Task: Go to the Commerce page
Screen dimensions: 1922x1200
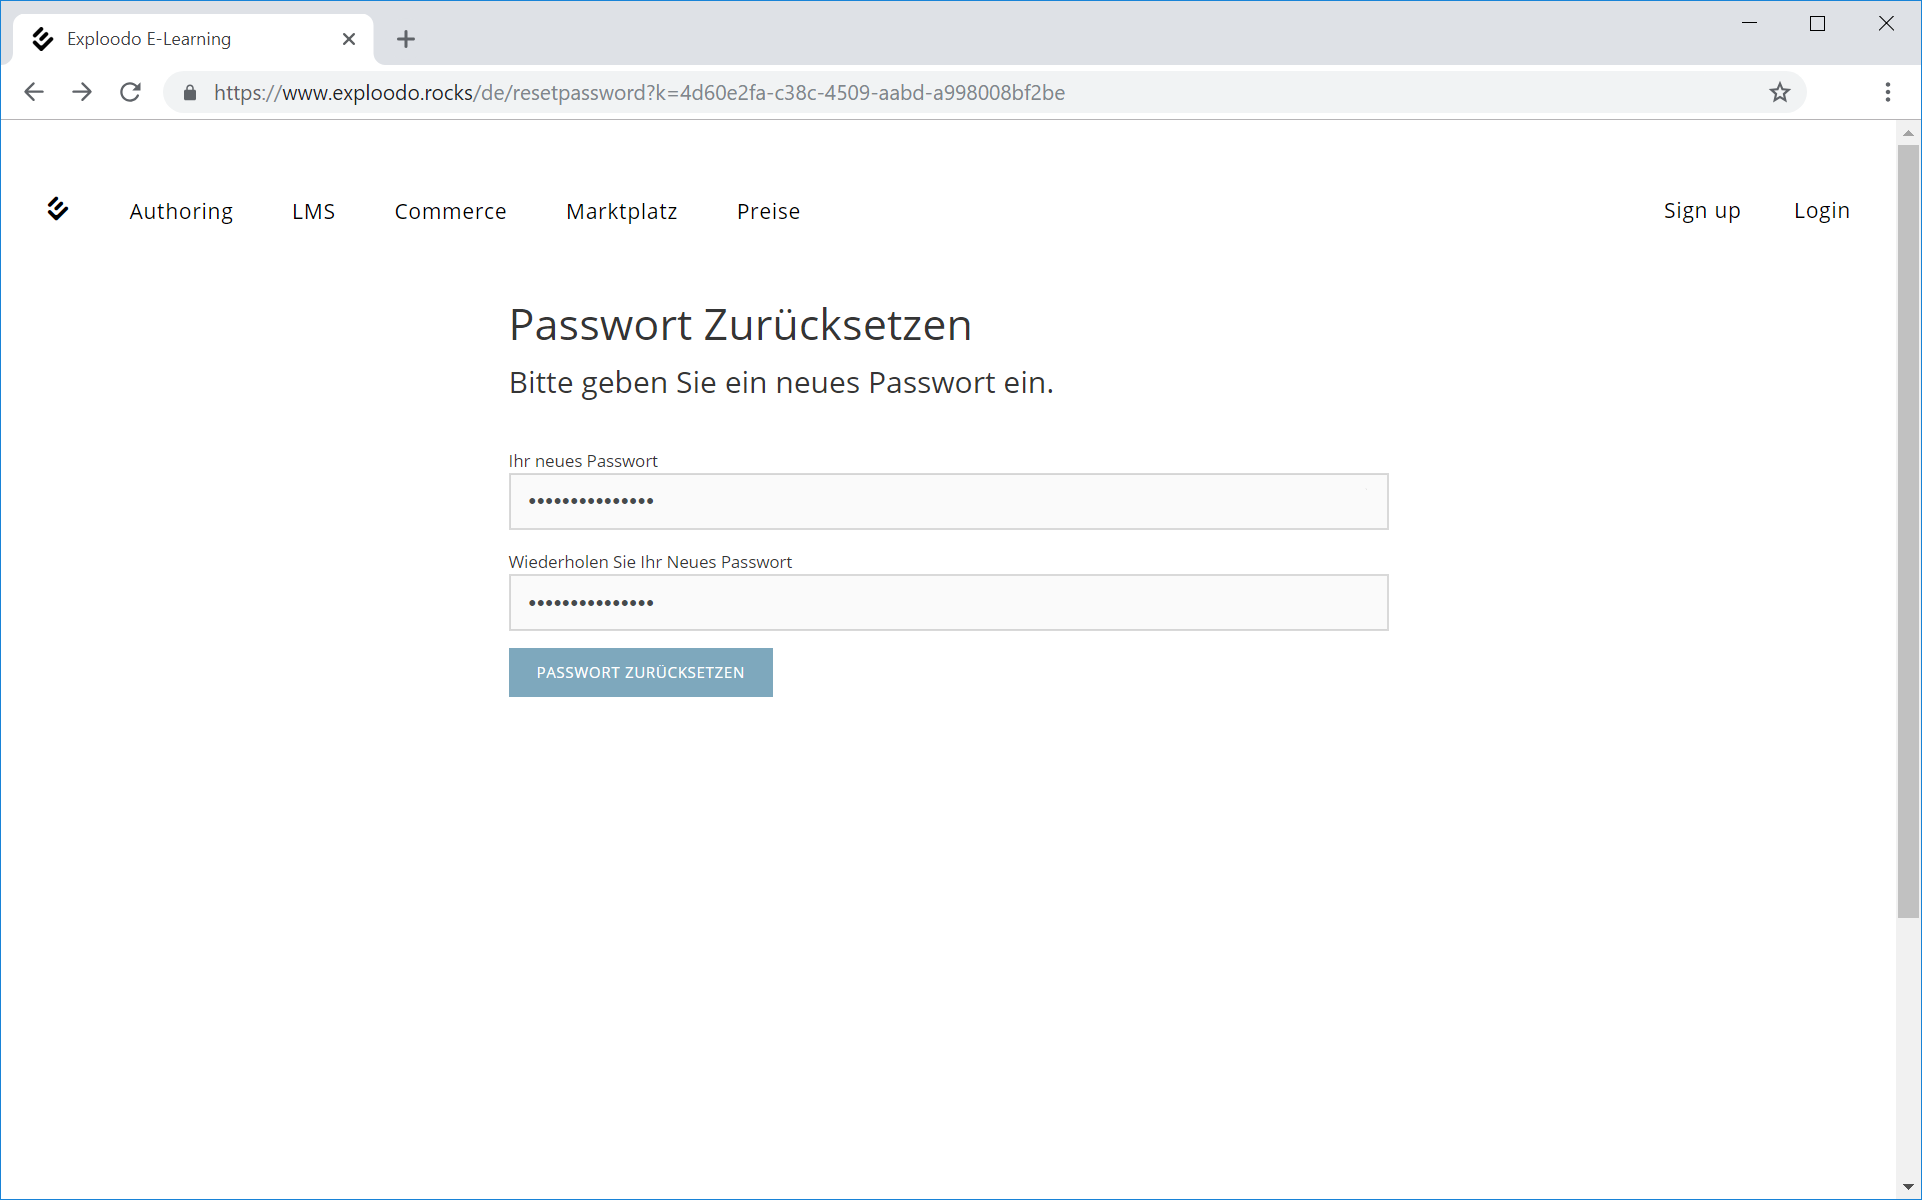Action: point(450,211)
